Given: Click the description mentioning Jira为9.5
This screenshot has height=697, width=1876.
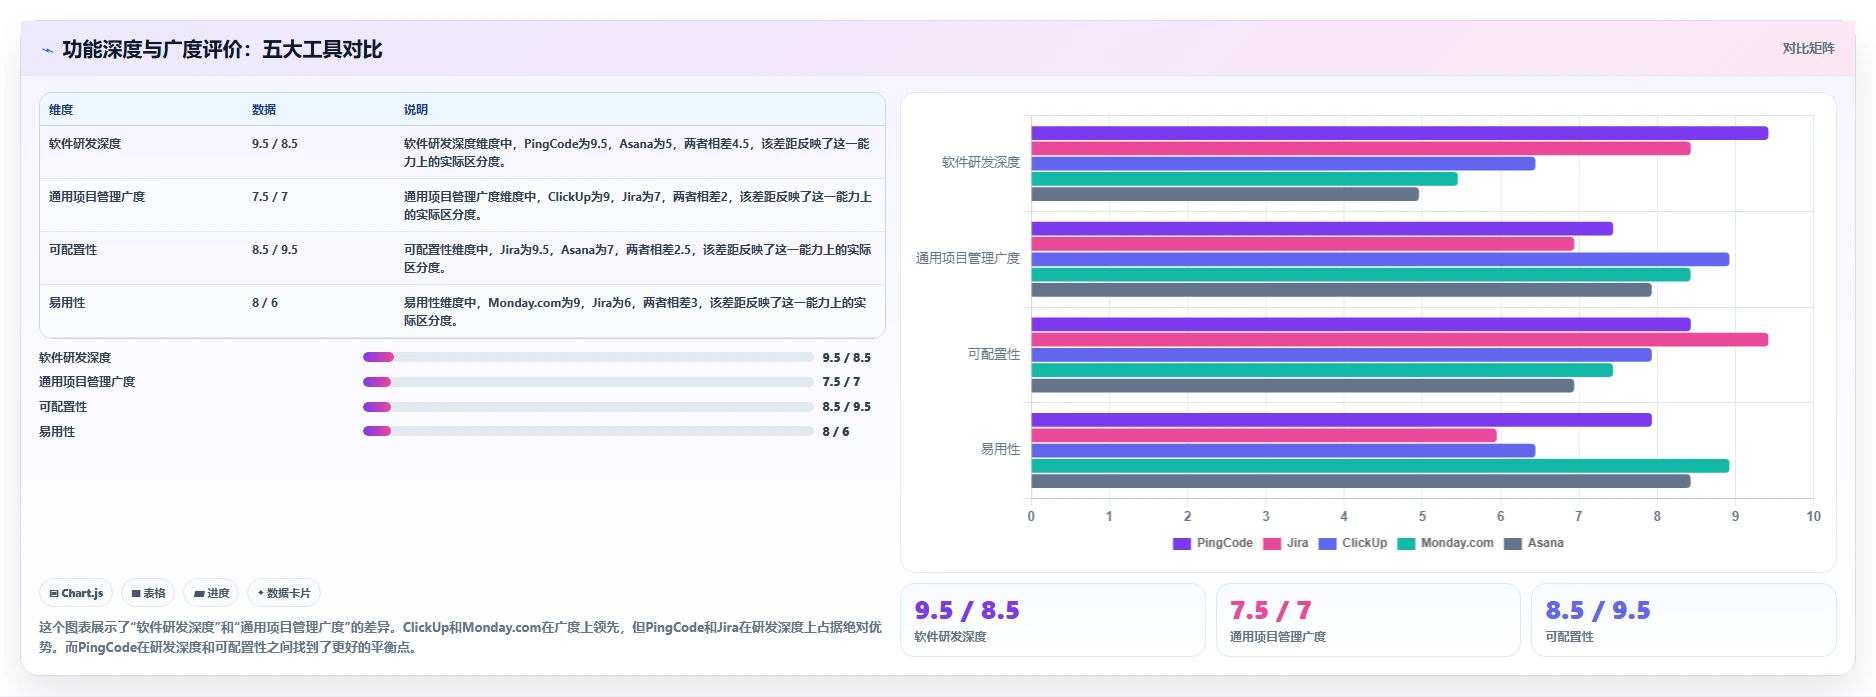Looking at the screenshot, I should tap(638, 259).
